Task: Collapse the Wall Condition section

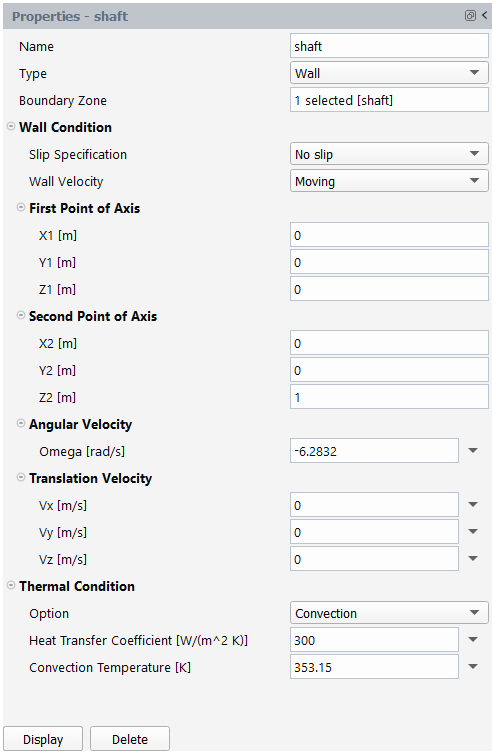Action: (11, 126)
